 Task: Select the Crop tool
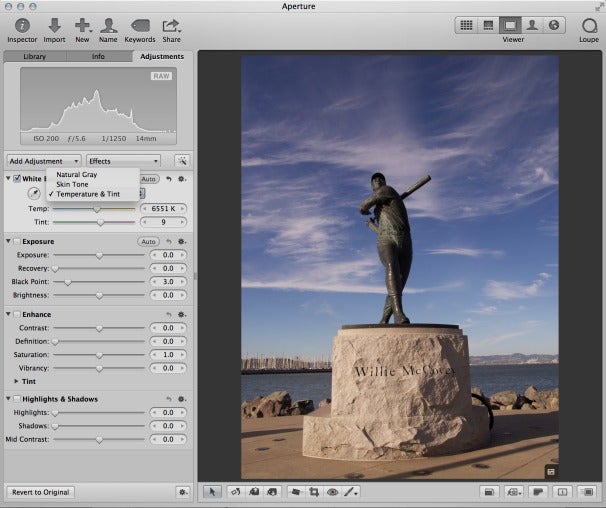[314, 492]
